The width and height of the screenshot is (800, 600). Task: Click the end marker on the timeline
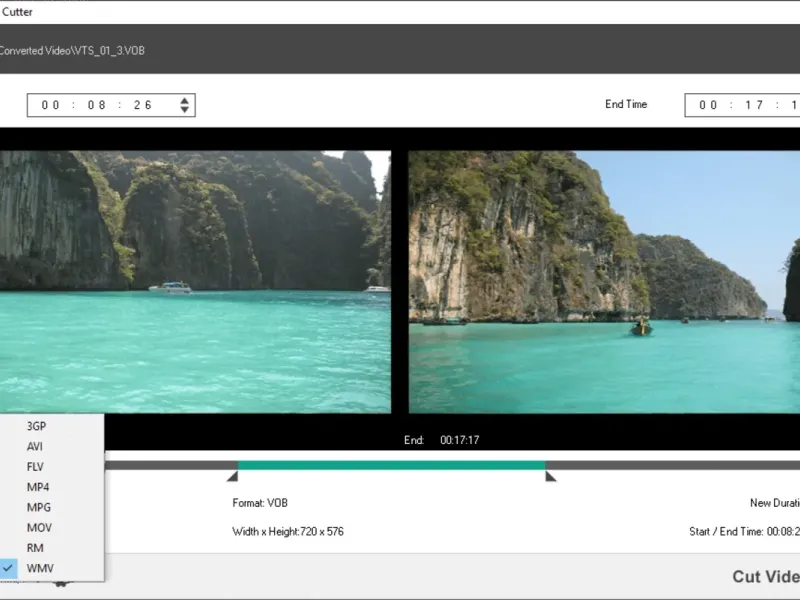coord(551,477)
